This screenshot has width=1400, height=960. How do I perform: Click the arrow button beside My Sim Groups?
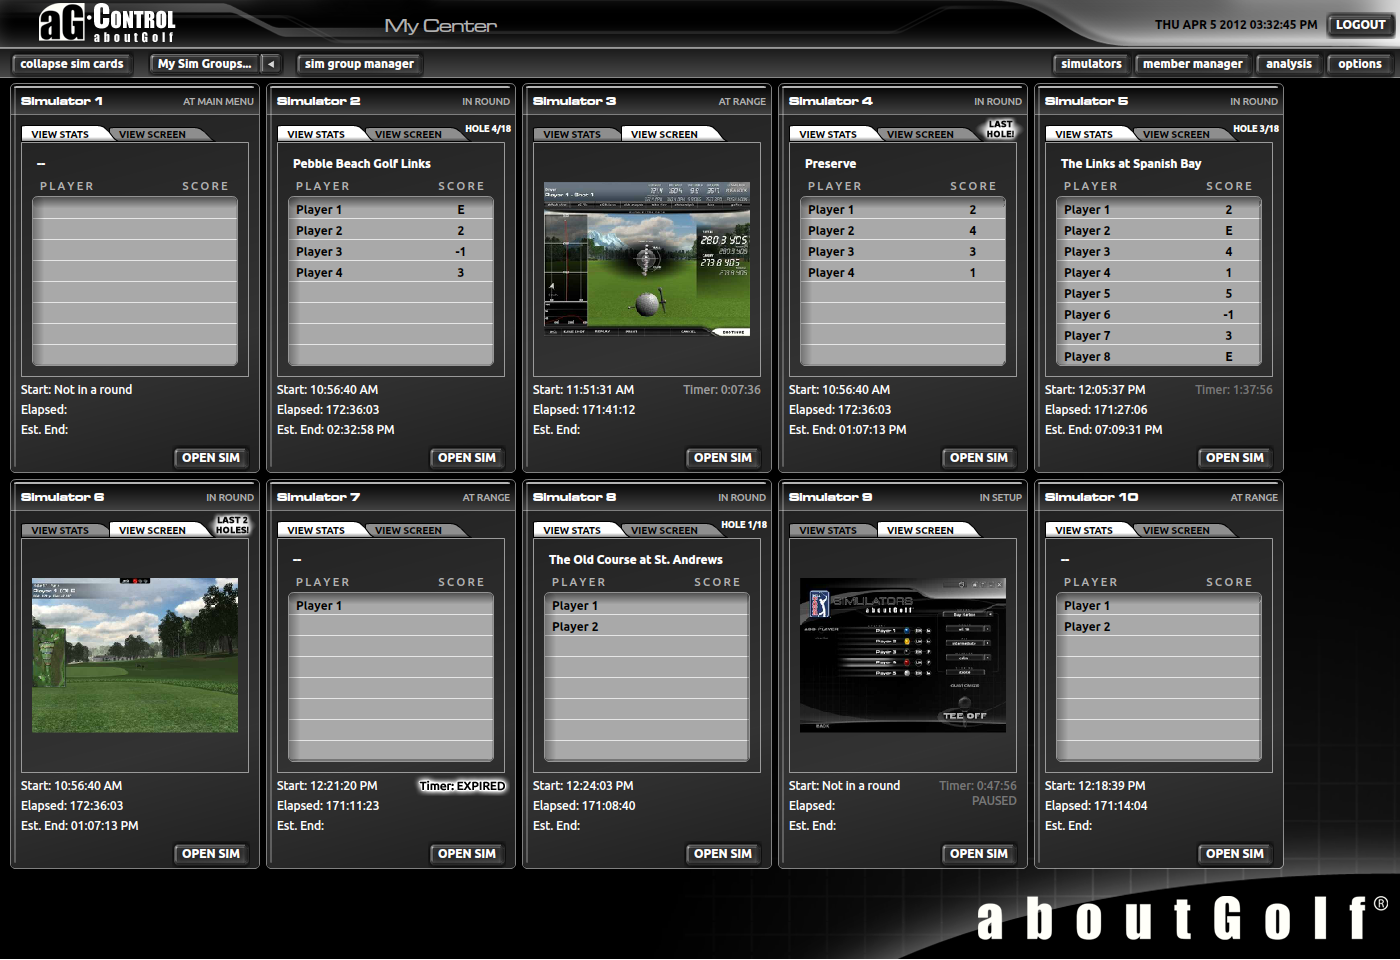pyautogui.click(x=271, y=64)
